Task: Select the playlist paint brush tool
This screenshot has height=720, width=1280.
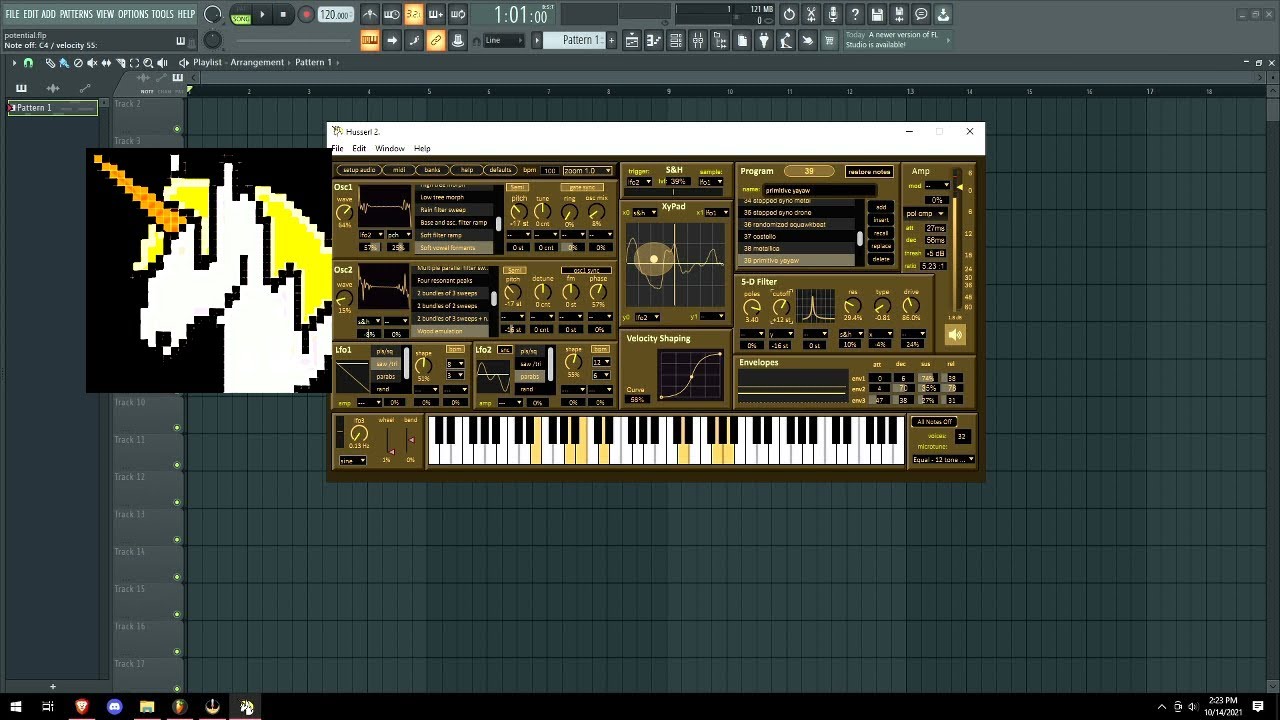Action: pos(64,63)
